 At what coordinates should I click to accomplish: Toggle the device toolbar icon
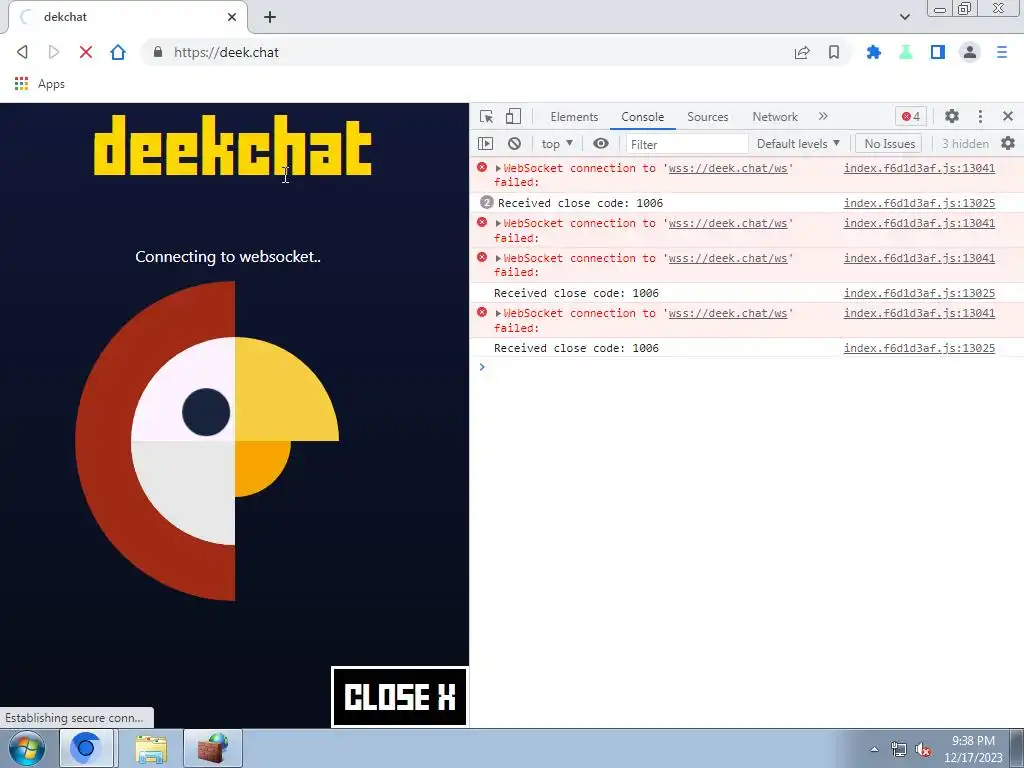point(513,116)
